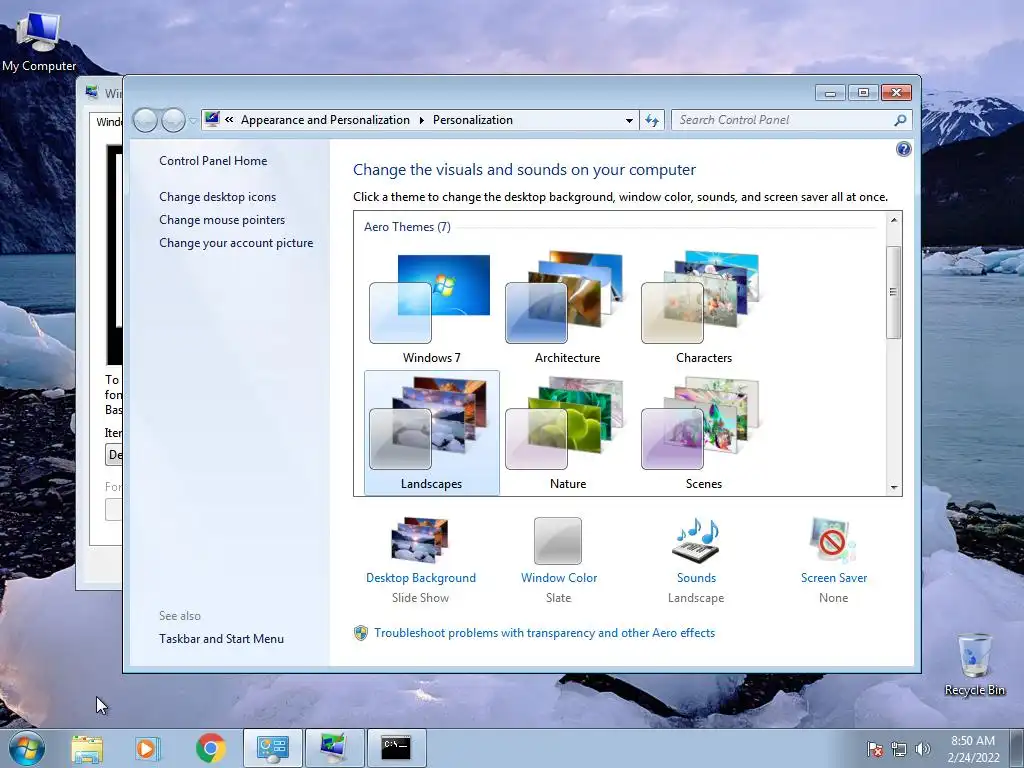This screenshot has width=1024, height=768.
Task: Click the background window's title bar icon
Action: point(91,93)
